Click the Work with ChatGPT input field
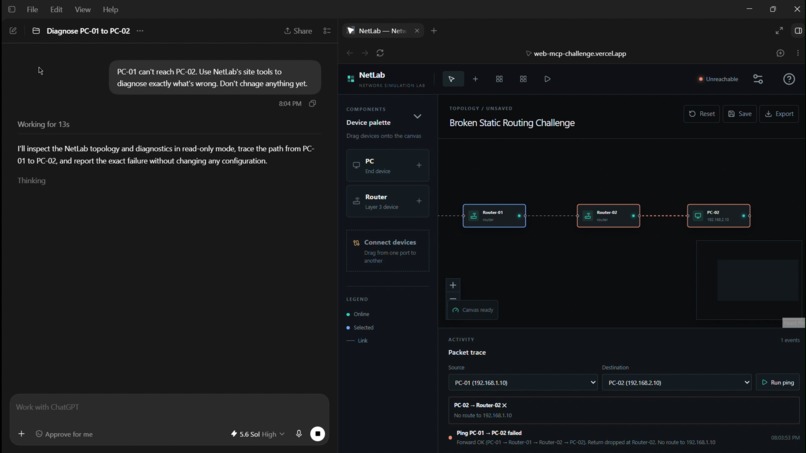The image size is (806, 453). tap(170, 407)
